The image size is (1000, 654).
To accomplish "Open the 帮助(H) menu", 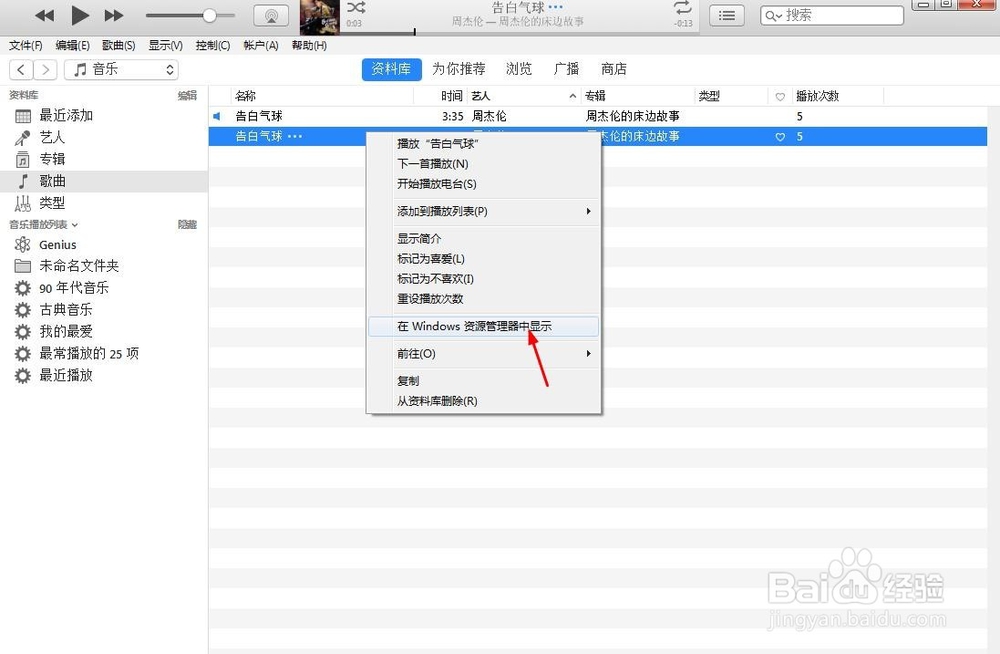I will coord(309,45).
